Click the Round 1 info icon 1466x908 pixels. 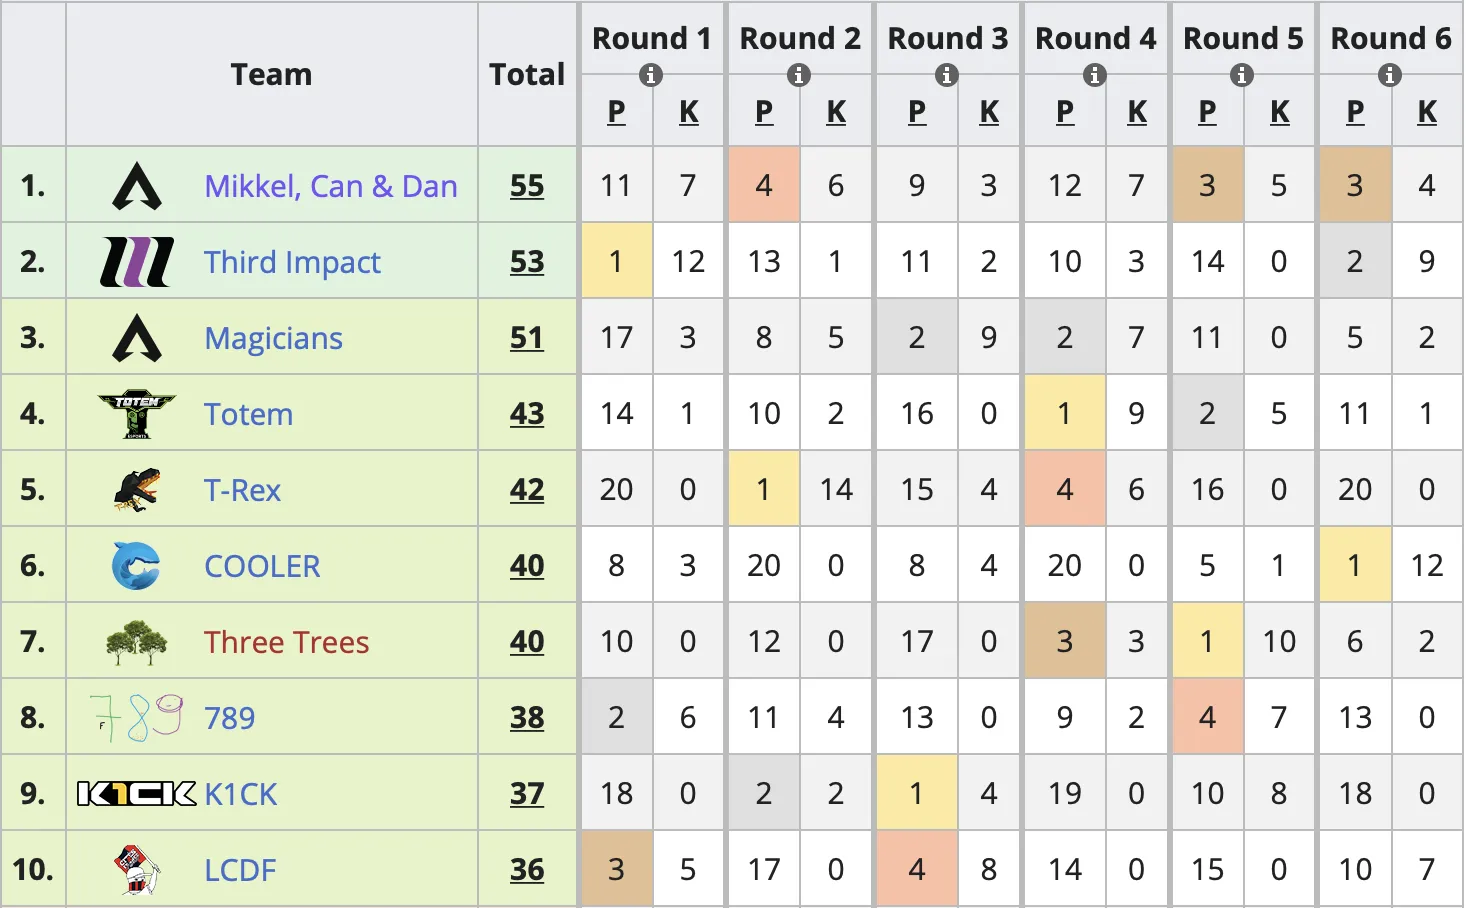click(651, 75)
